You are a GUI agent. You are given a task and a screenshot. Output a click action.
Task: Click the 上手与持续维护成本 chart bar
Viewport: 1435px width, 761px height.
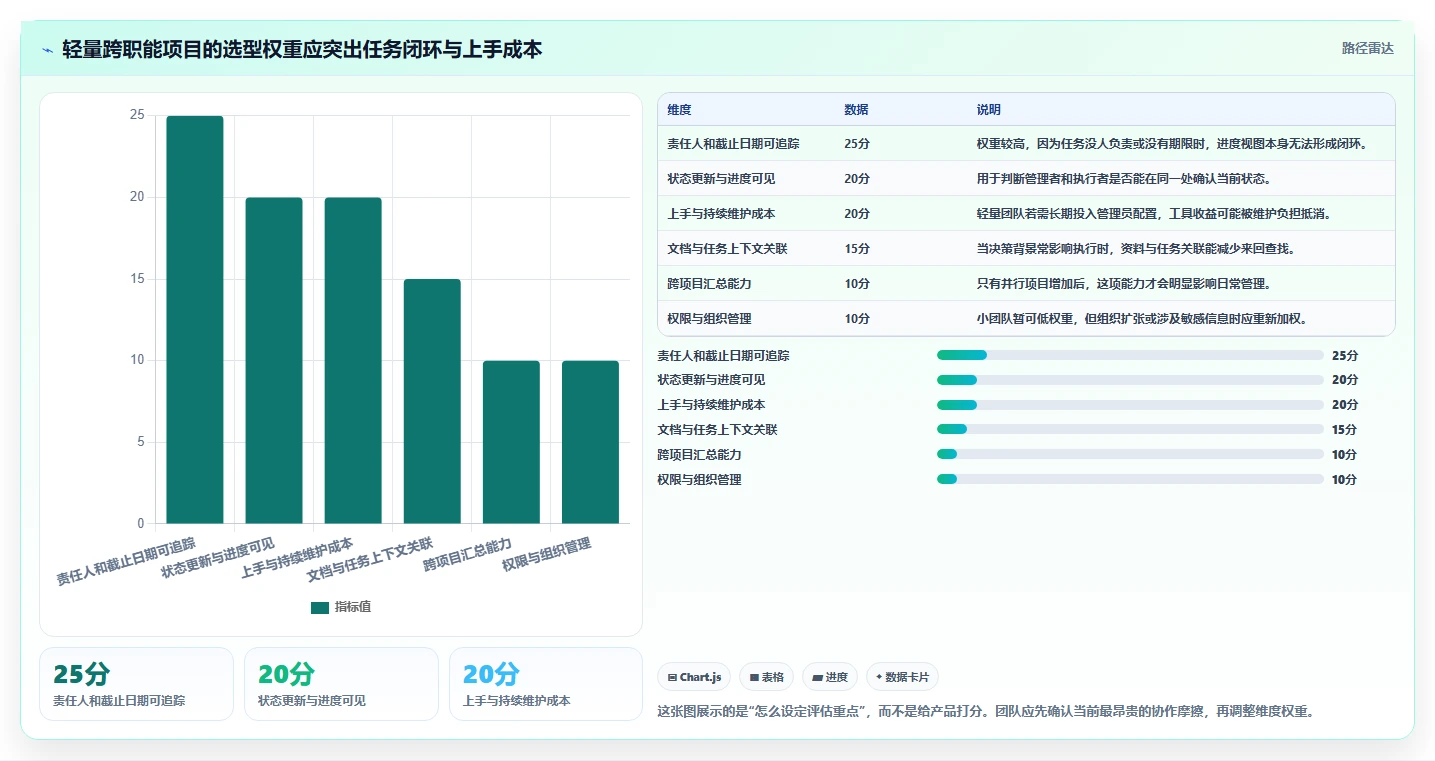pyautogui.click(x=353, y=360)
